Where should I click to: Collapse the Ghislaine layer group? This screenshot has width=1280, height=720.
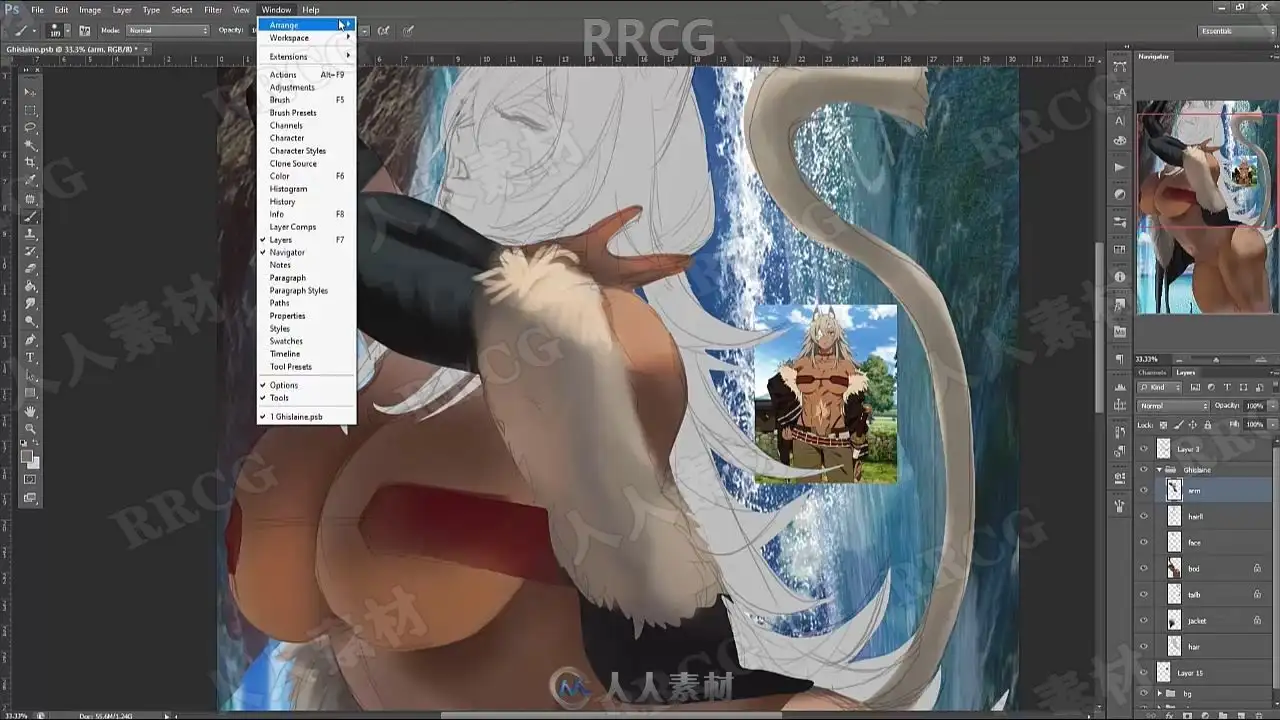(x=1160, y=469)
